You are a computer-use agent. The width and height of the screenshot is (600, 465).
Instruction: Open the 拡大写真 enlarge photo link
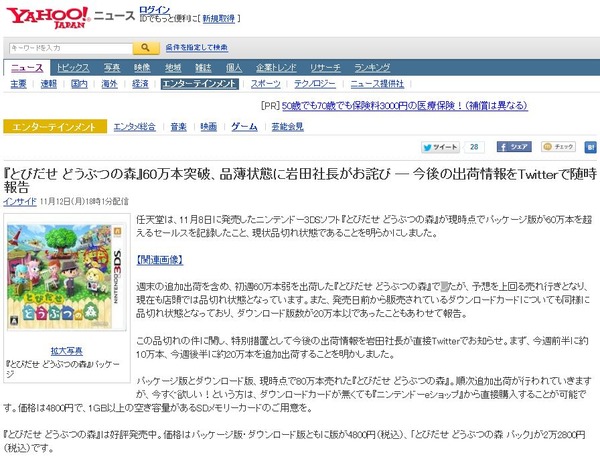67,351
